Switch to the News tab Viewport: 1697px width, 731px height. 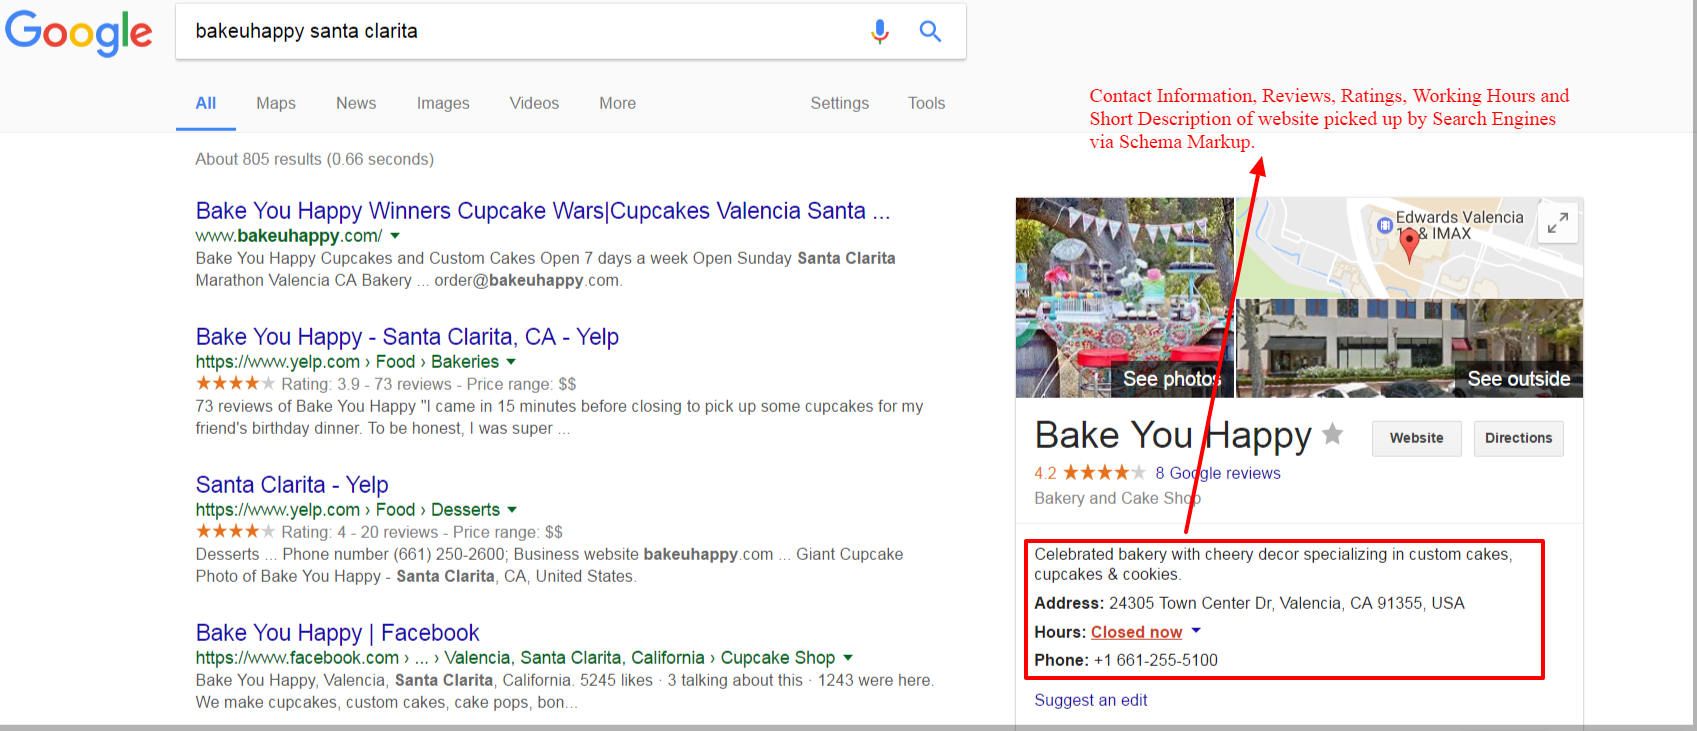pos(356,103)
